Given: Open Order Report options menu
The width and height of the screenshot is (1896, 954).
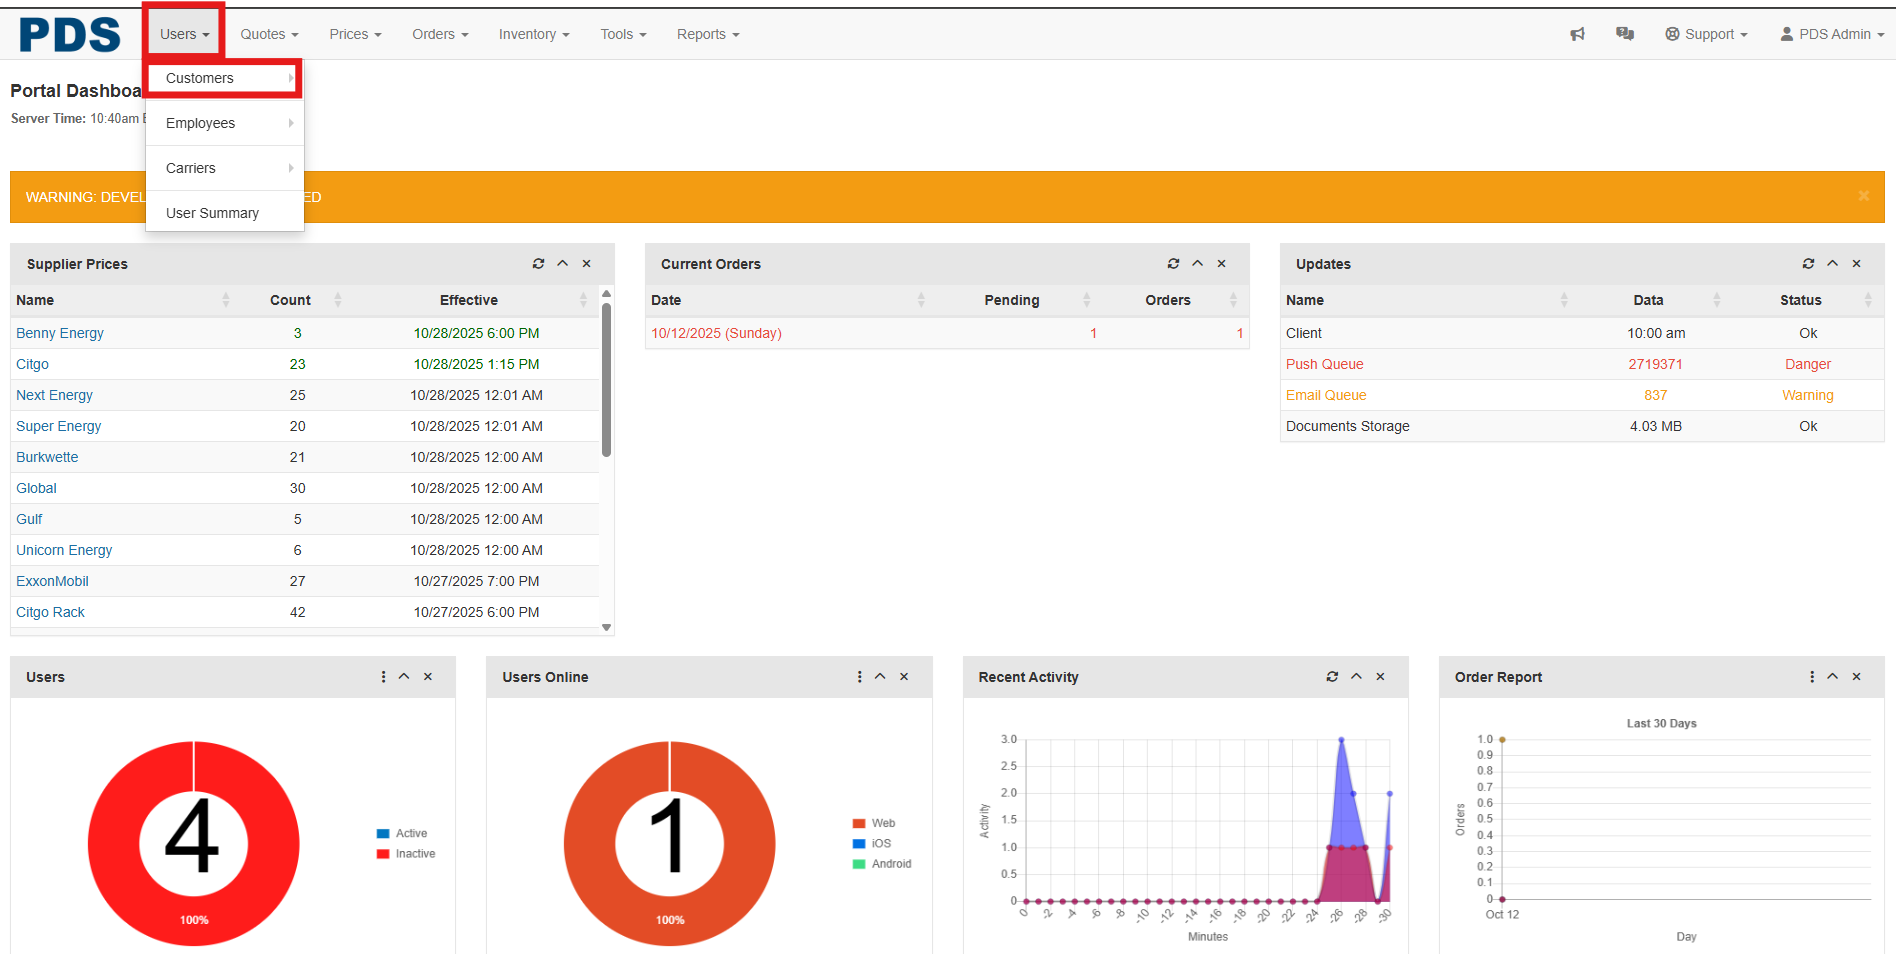Looking at the screenshot, I should (x=1811, y=677).
